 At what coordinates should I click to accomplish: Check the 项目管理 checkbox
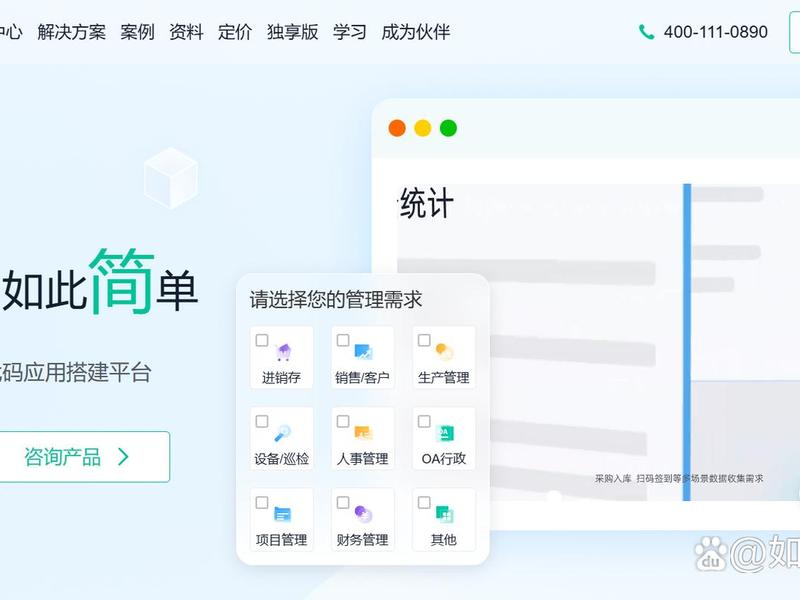tap(262, 503)
